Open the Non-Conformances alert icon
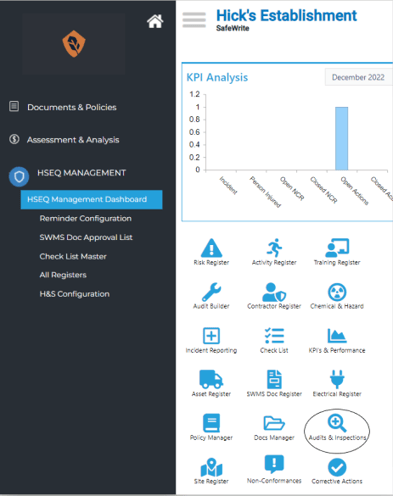This screenshot has height=496, width=393. (274, 464)
